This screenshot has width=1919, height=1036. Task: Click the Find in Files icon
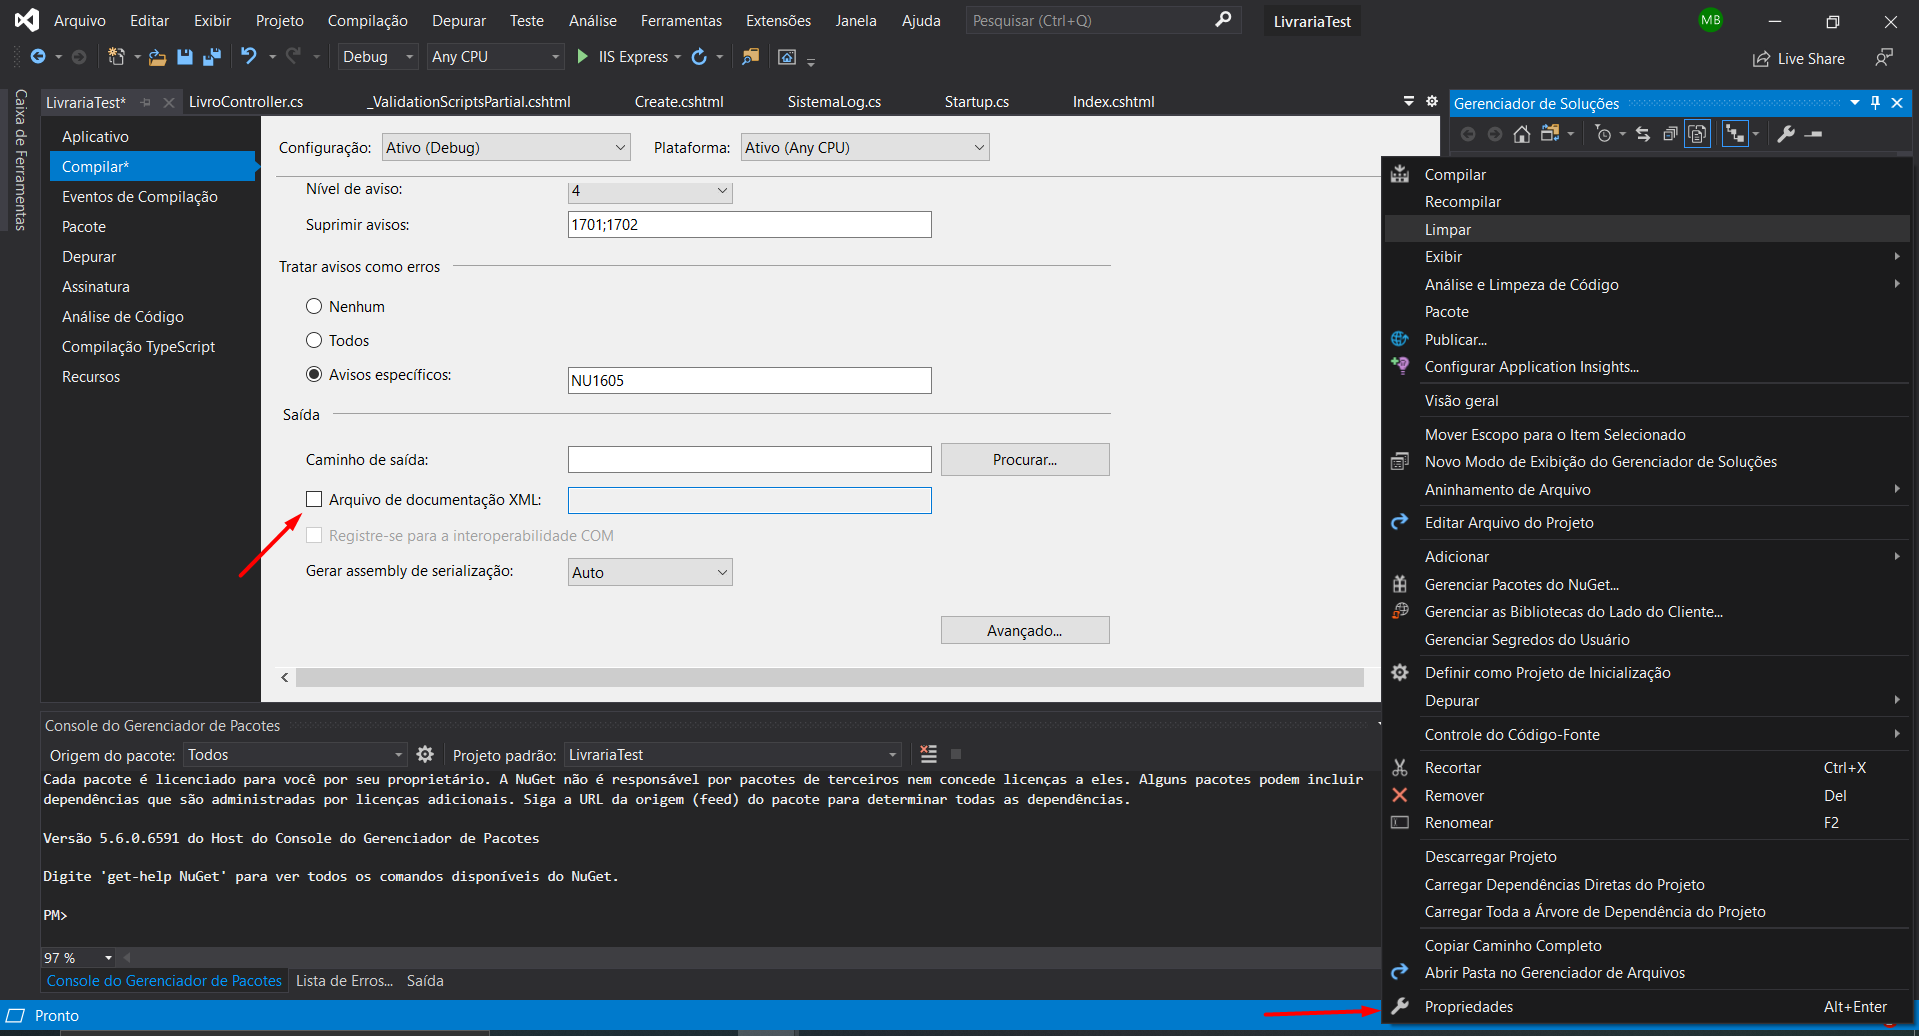751,57
